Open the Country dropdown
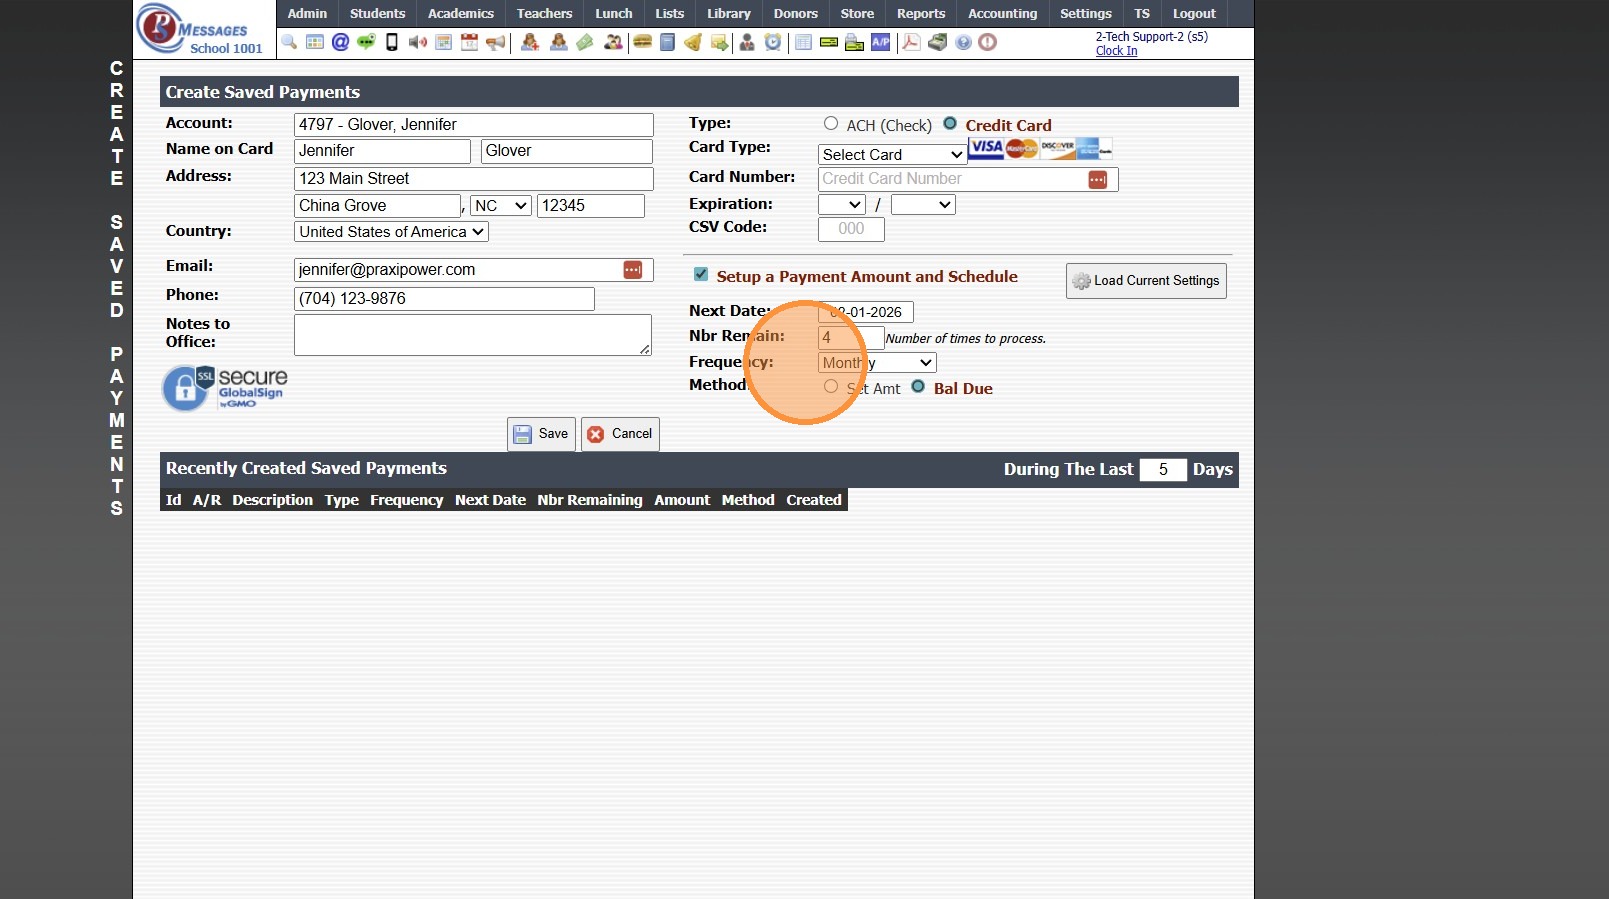The height and width of the screenshot is (899, 1609). tap(391, 232)
